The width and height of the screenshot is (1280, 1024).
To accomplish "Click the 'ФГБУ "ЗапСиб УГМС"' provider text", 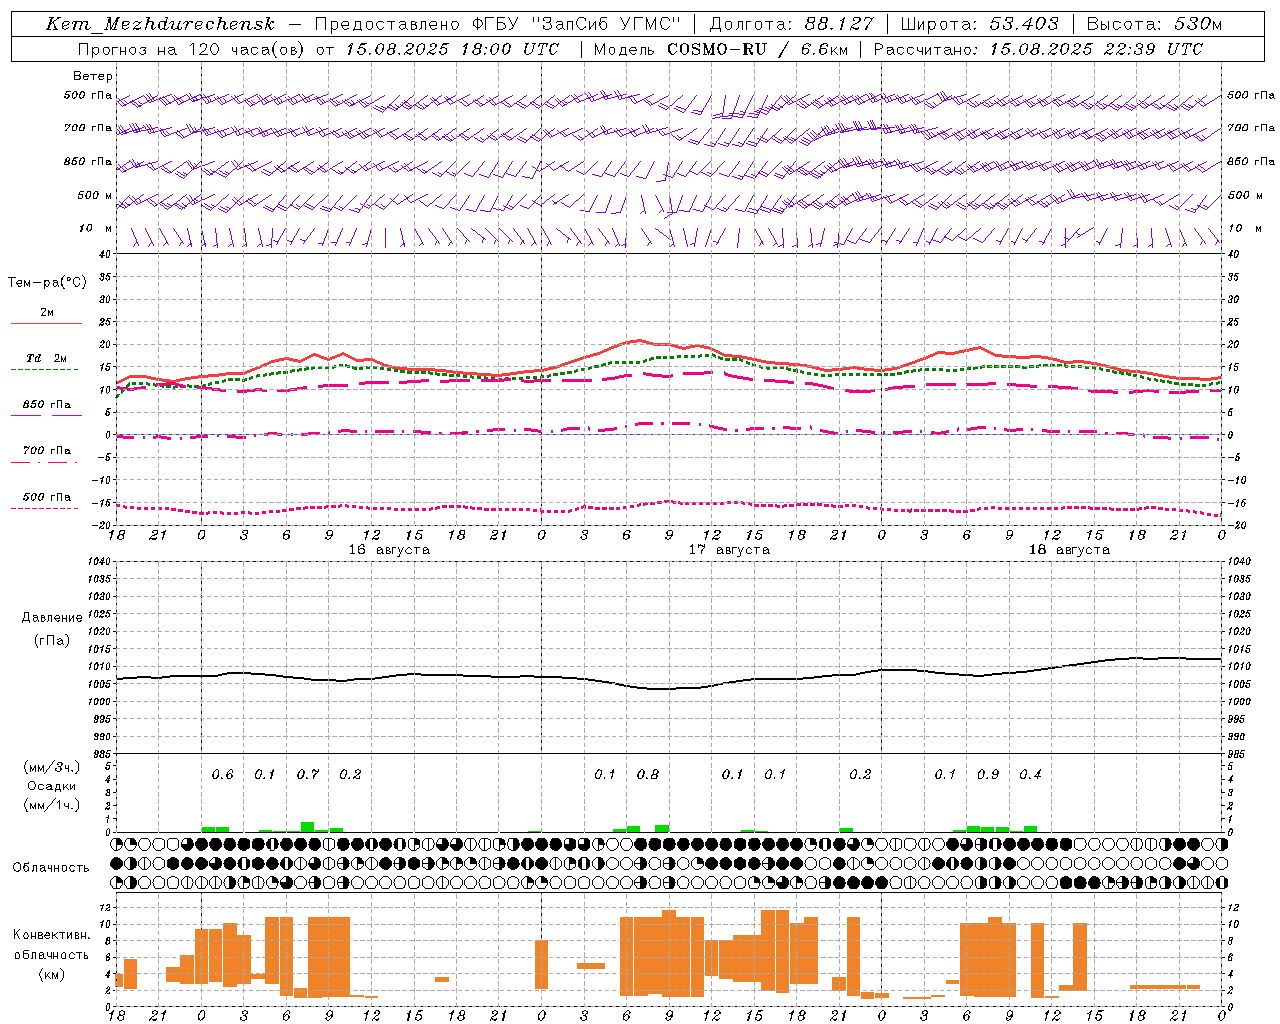I will point(576,24).
